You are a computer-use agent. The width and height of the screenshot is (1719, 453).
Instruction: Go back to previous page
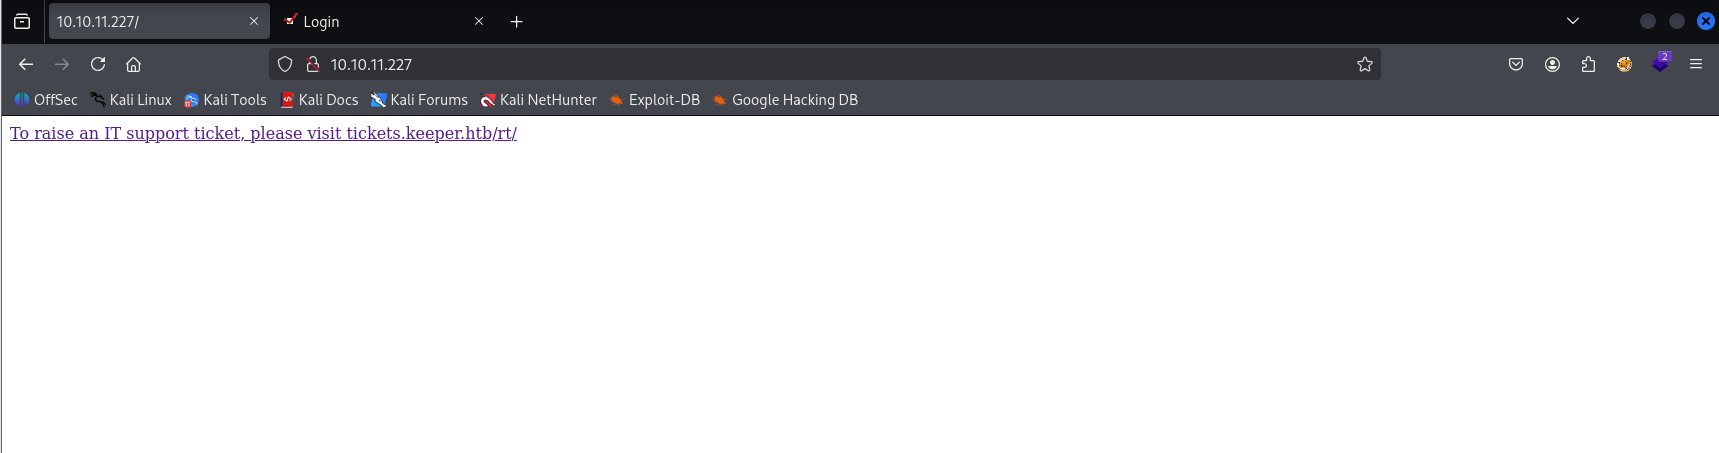[x=26, y=64]
